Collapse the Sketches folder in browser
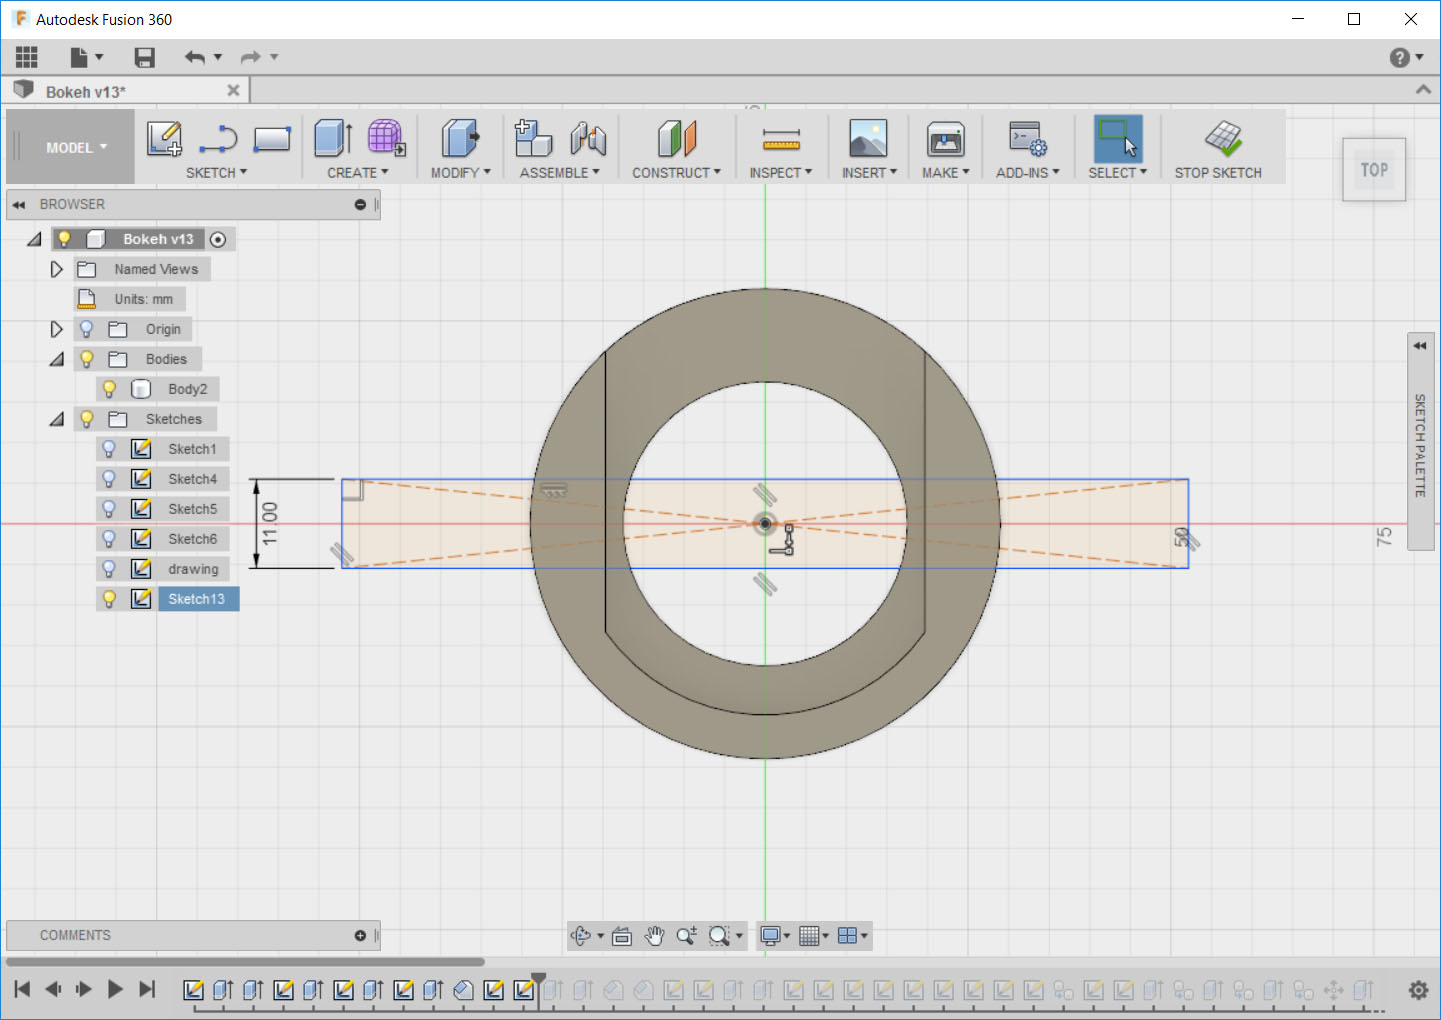Viewport: 1441px width, 1020px height. (x=57, y=419)
